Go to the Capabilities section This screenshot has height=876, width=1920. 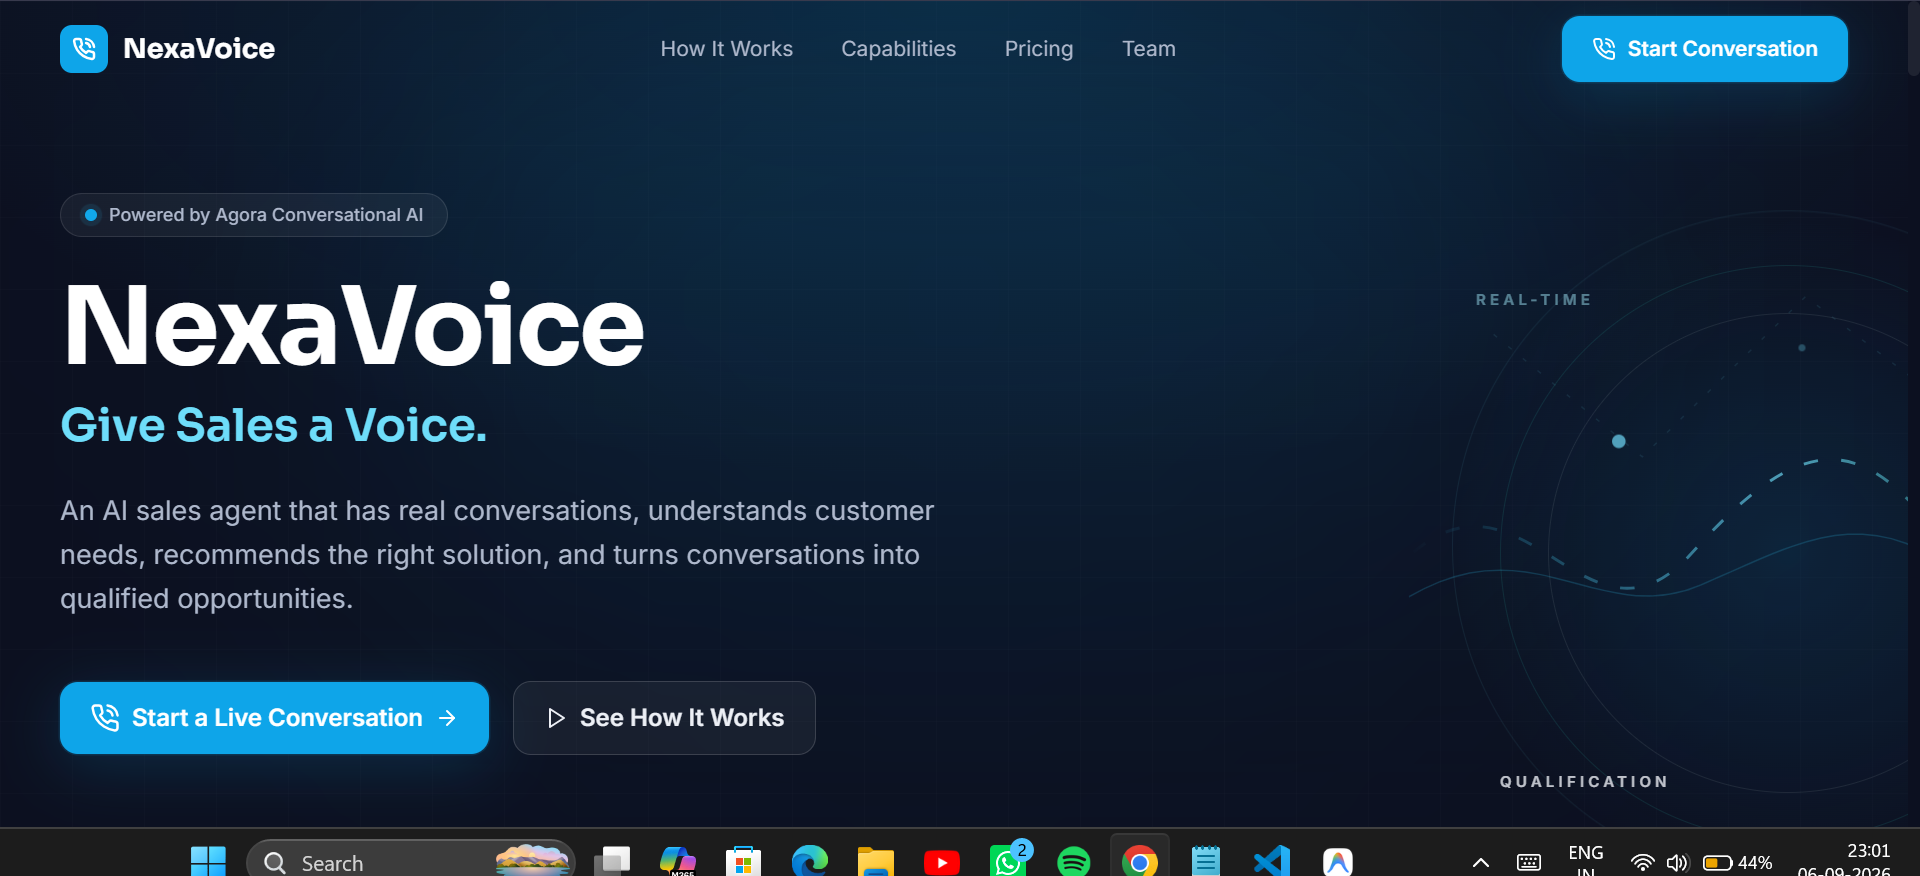(x=899, y=49)
